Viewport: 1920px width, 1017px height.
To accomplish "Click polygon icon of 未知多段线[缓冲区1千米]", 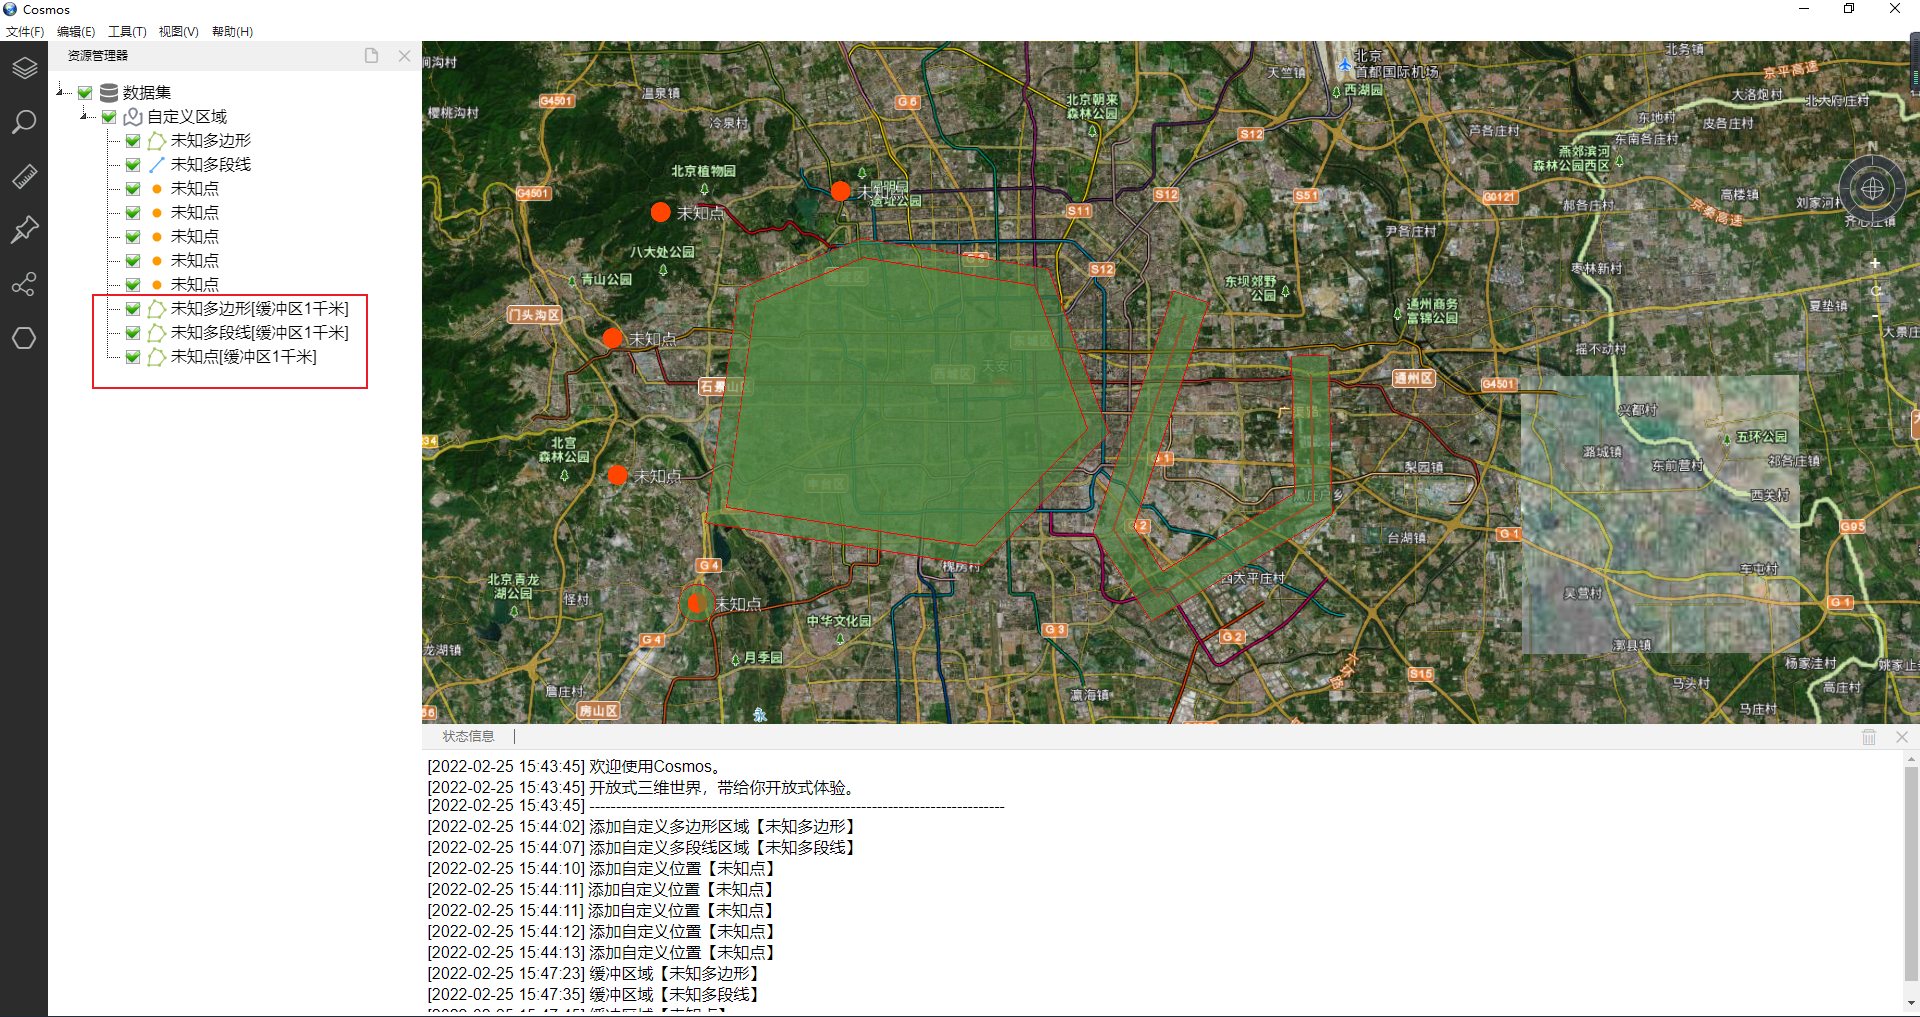I will point(157,333).
